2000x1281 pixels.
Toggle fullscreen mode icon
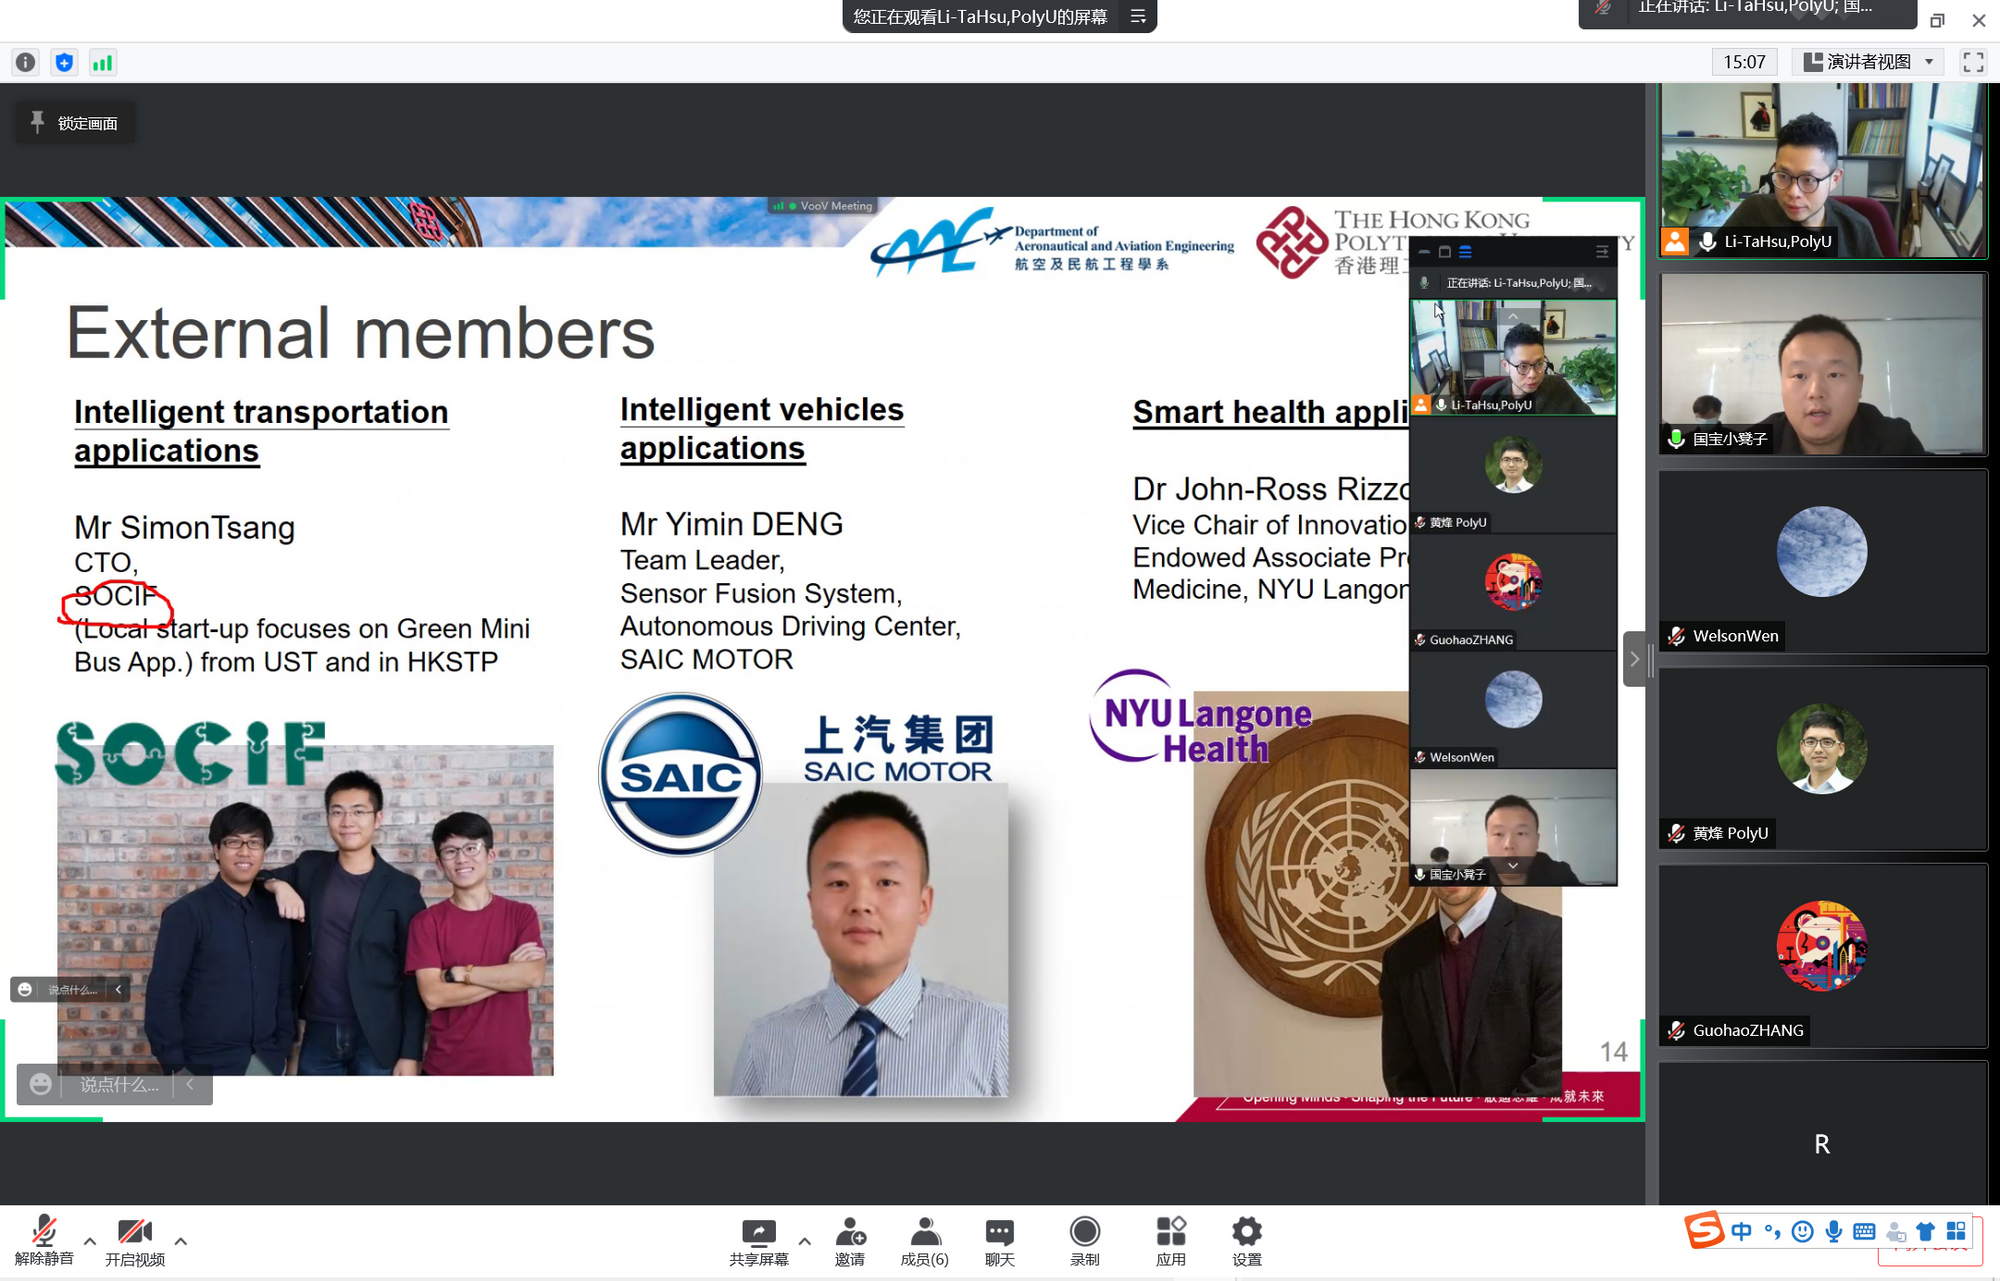1973,62
